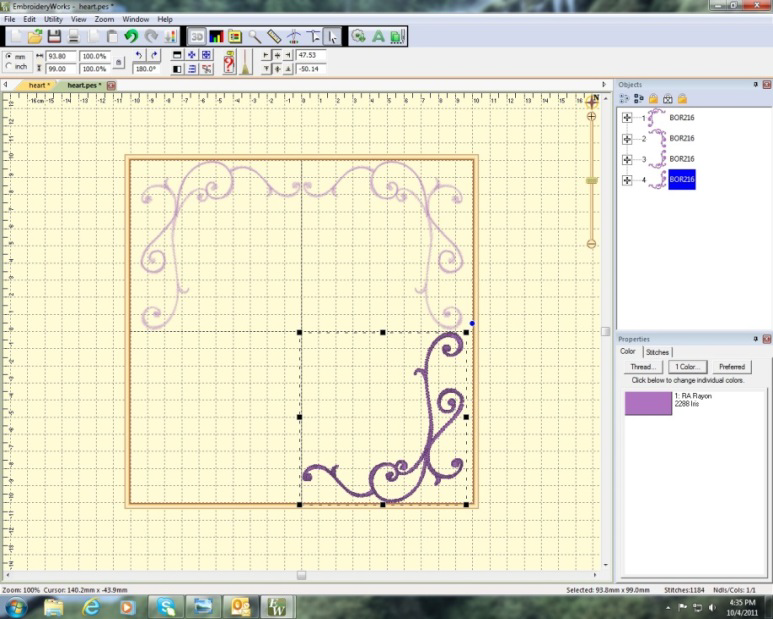Viewport: 773px width, 619px height.
Task: Select the mm units radio button
Action: point(9,57)
